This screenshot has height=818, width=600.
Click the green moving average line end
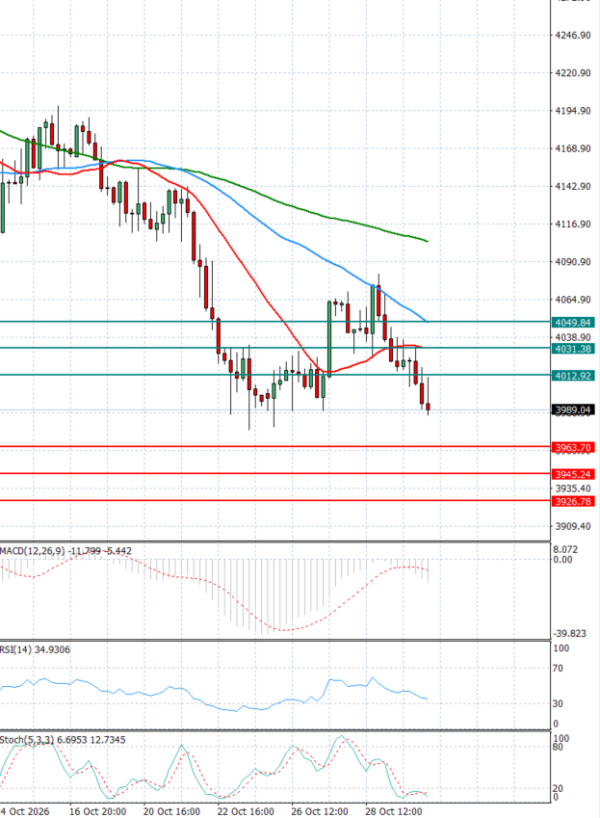[427, 241]
